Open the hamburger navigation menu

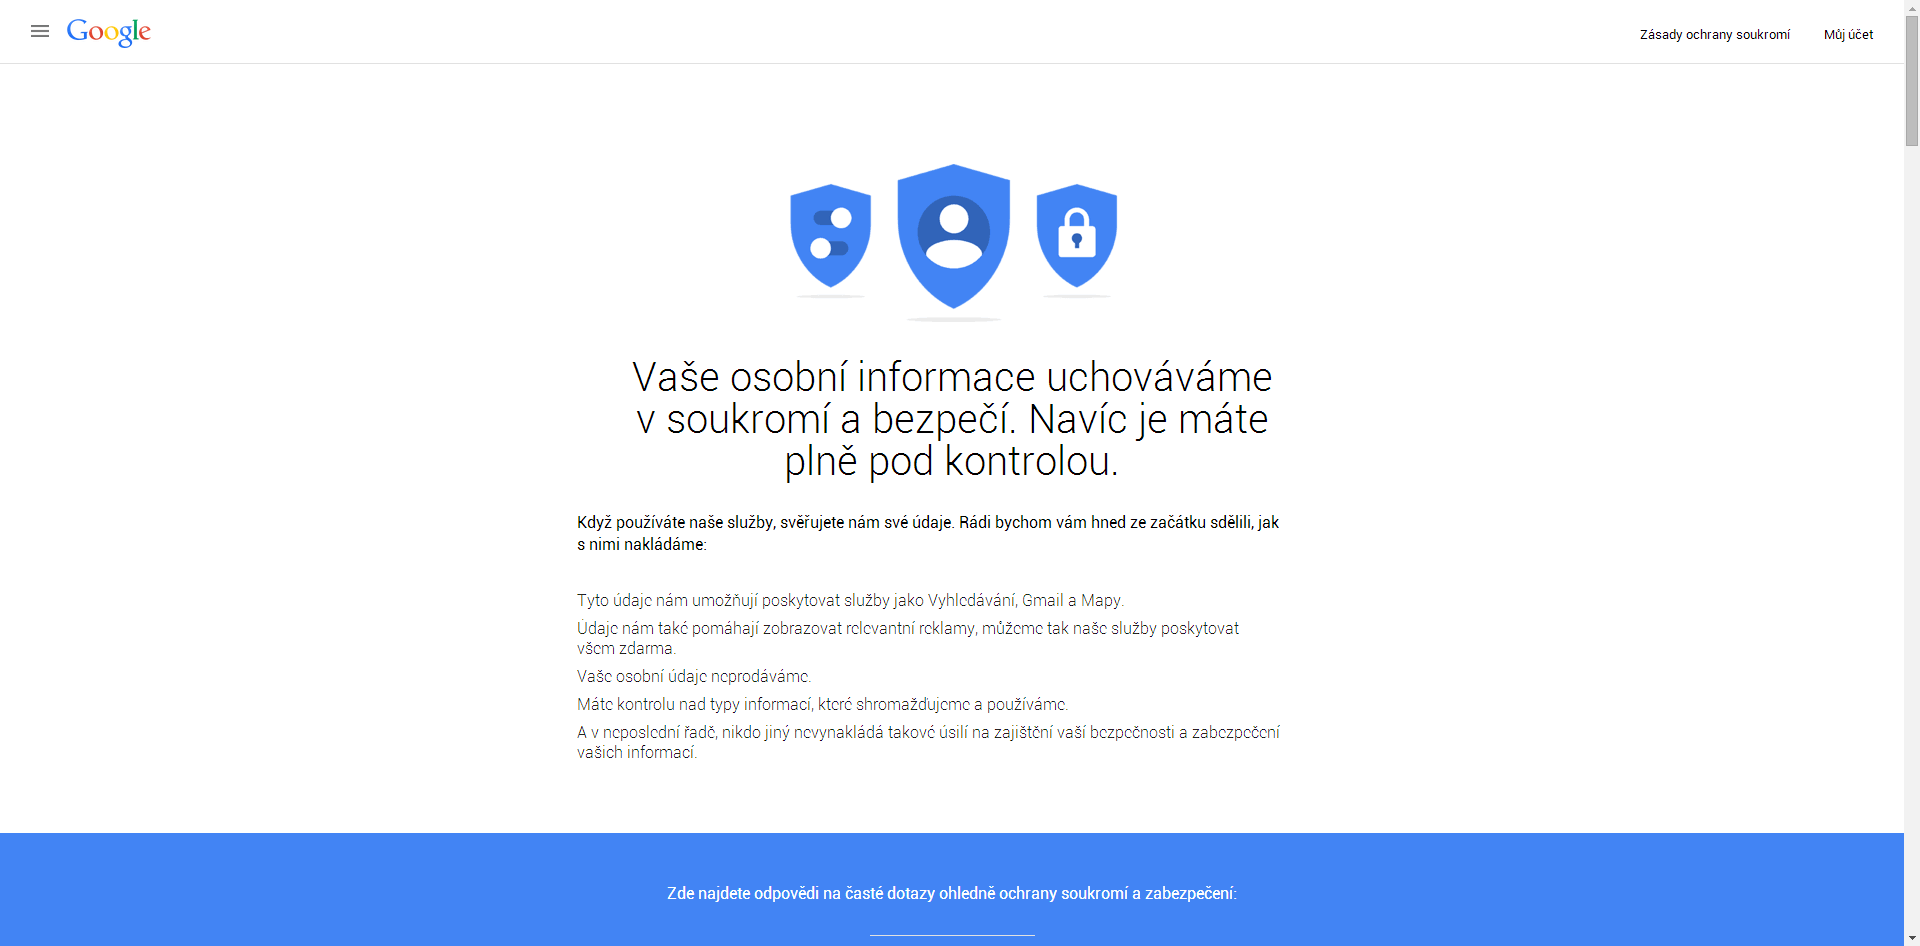click(40, 31)
